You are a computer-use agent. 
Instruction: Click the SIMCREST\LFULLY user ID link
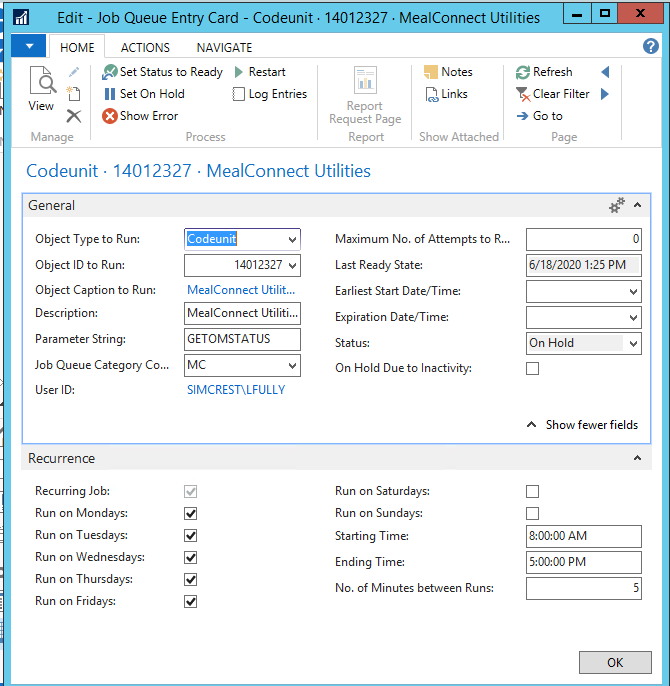click(x=236, y=390)
